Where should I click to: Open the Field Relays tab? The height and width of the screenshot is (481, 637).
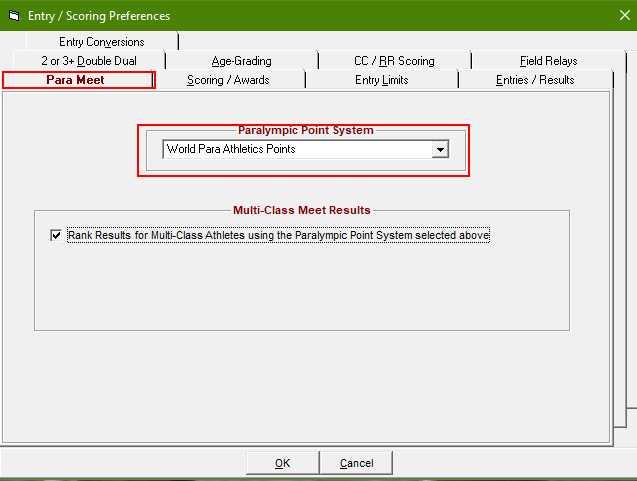pyautogui.click(x=548, y=61)
